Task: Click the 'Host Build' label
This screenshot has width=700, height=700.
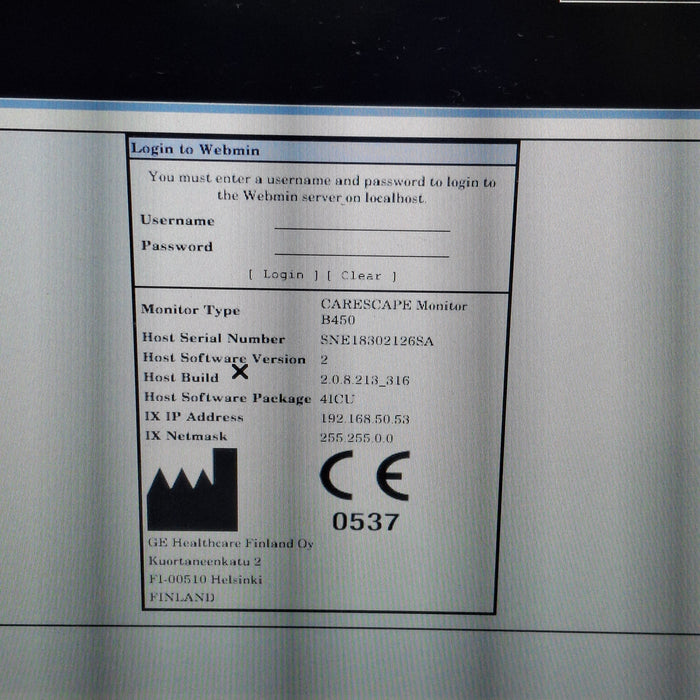Action: click(181, 377)
